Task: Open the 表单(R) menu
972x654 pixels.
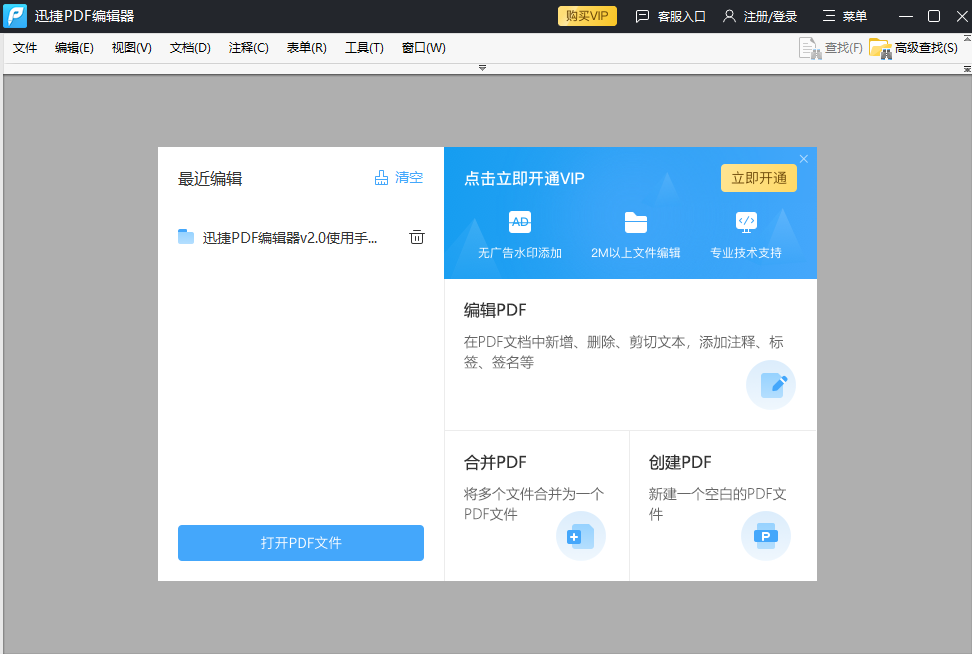Action: click(x=306, y=48)
